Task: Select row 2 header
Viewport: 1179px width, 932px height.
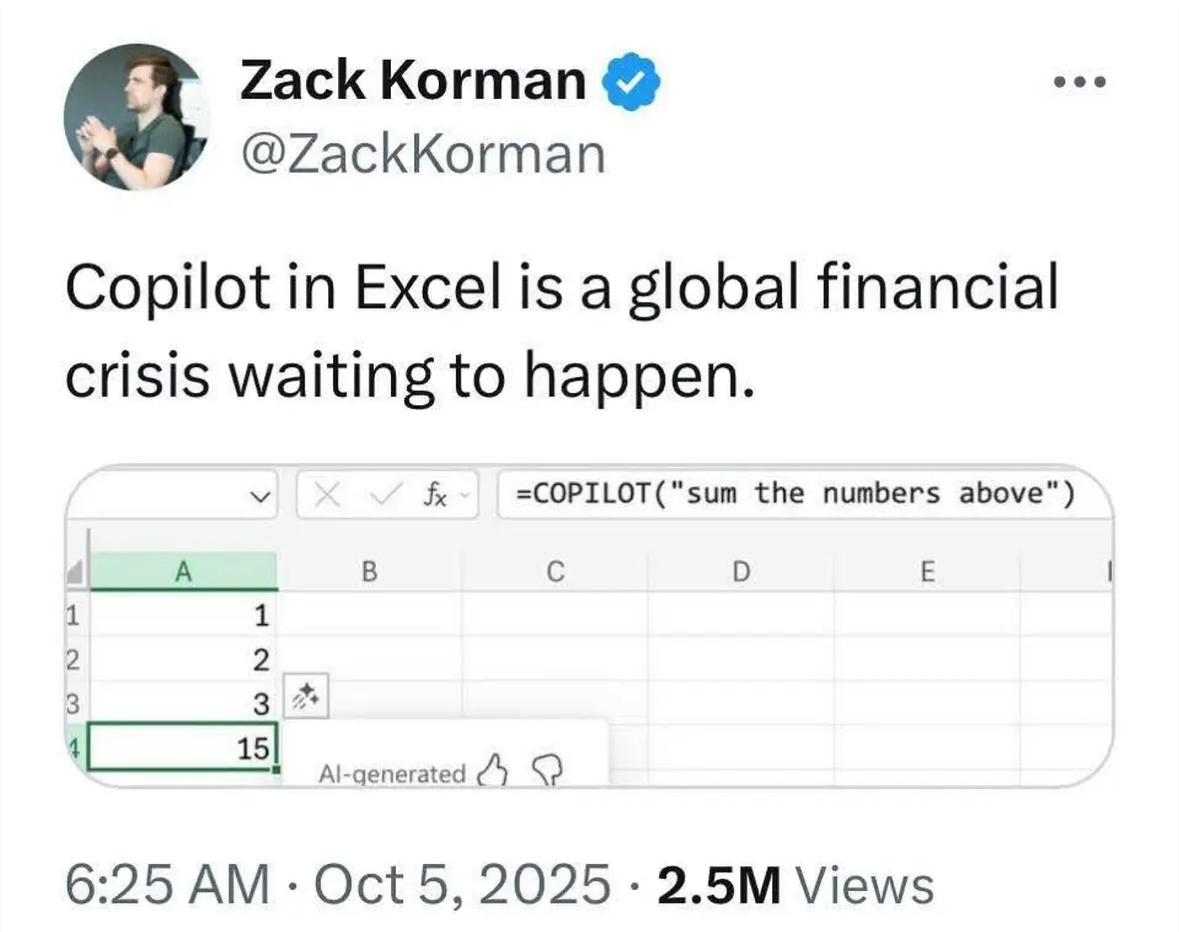Action: pos(74,659)
